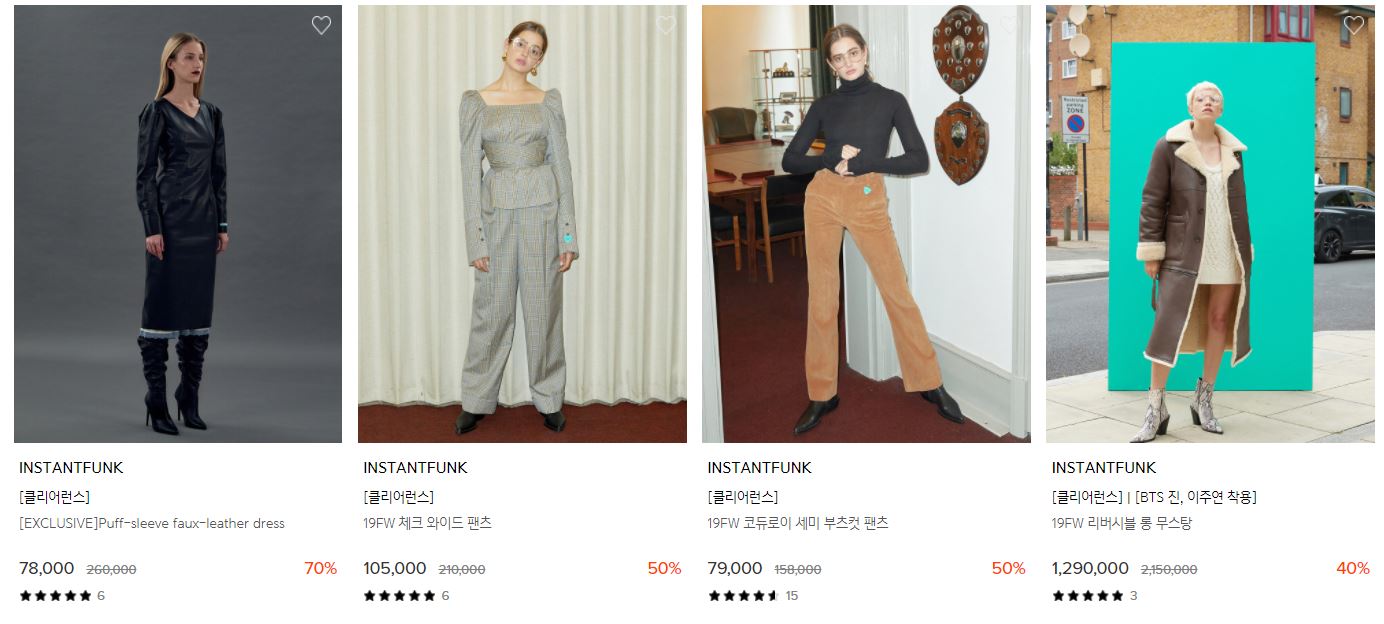Open the black faux-leather dress product image

(x=178, y=224)
